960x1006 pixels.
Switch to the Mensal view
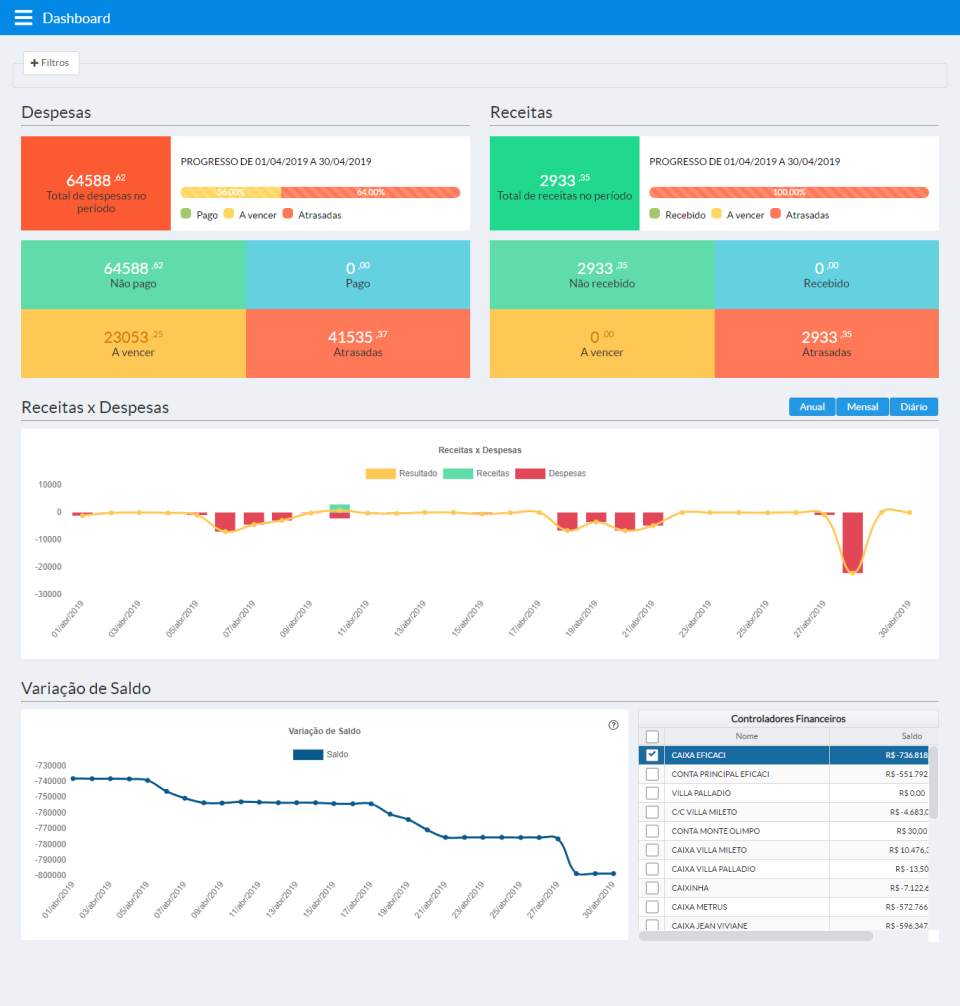[x=862, y=406]
